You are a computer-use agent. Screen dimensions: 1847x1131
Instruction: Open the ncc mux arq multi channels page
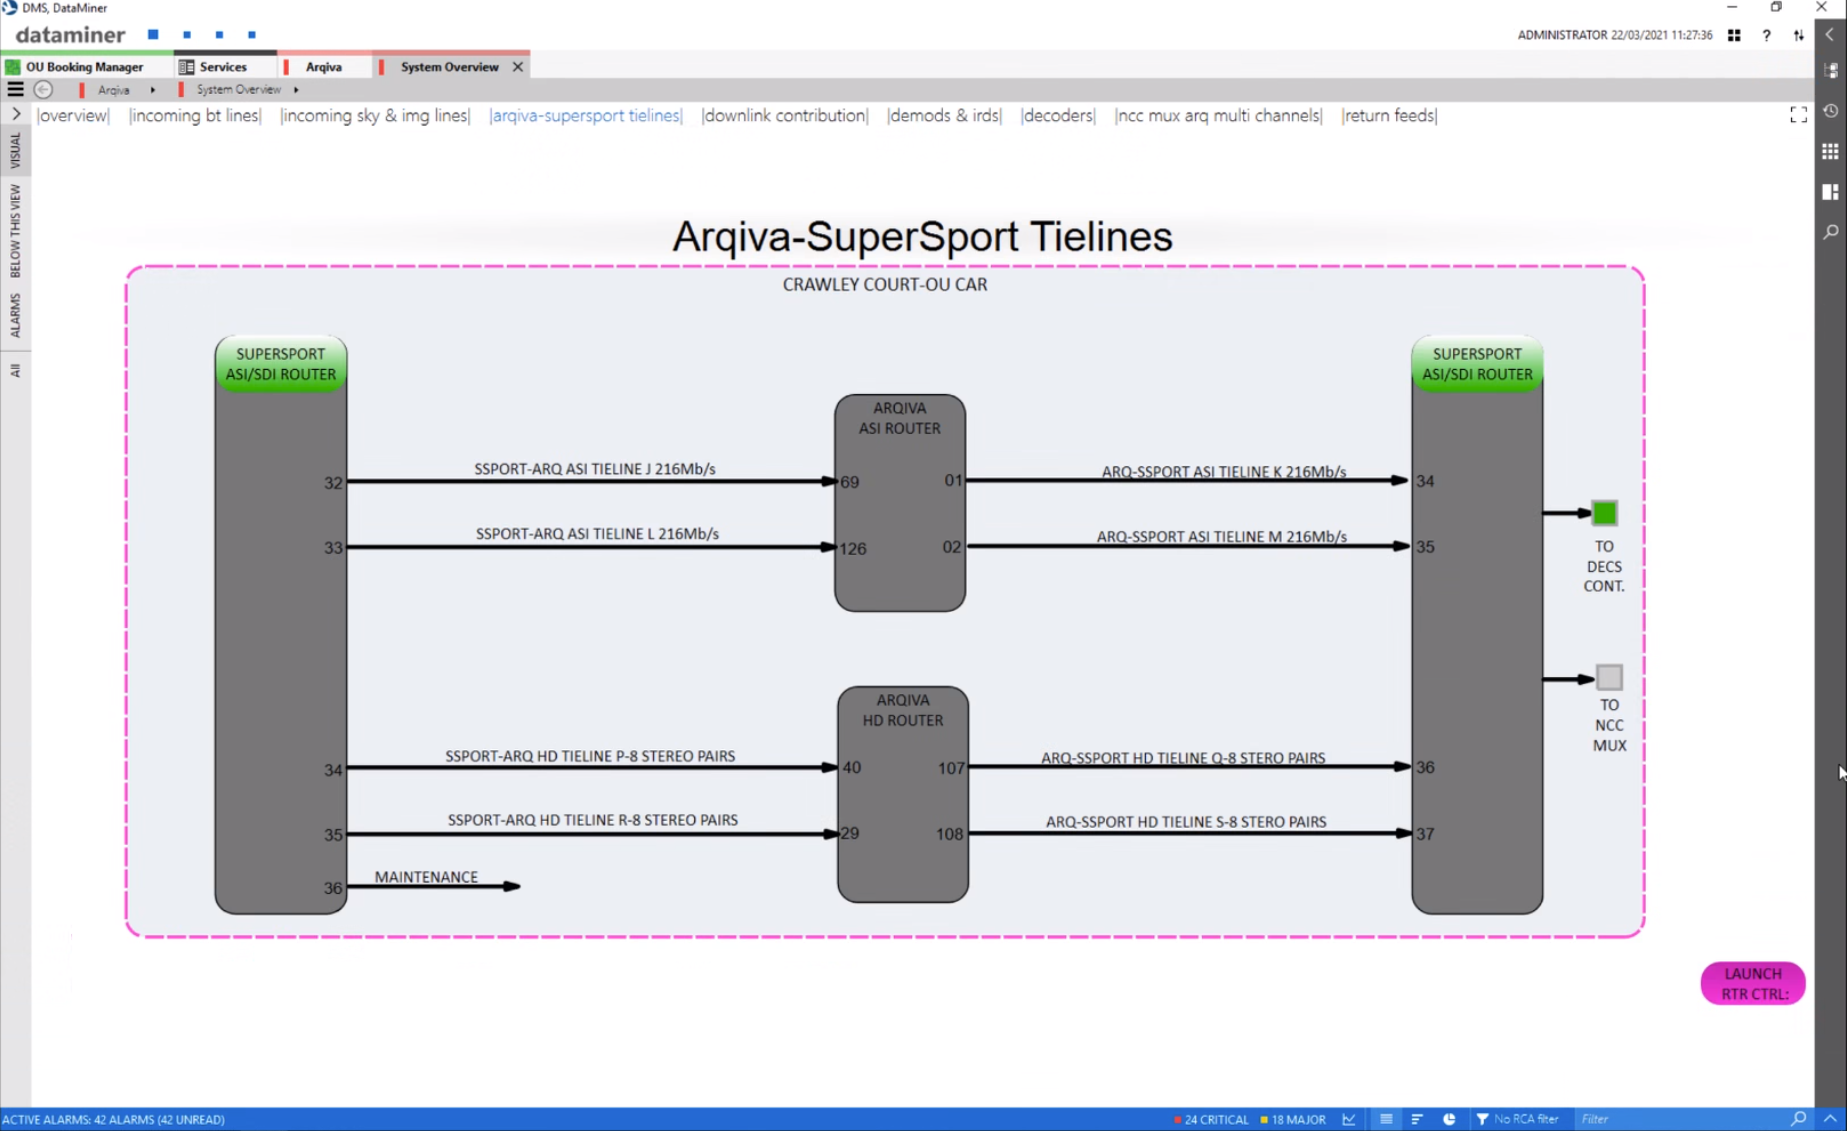coord(1218,115)
